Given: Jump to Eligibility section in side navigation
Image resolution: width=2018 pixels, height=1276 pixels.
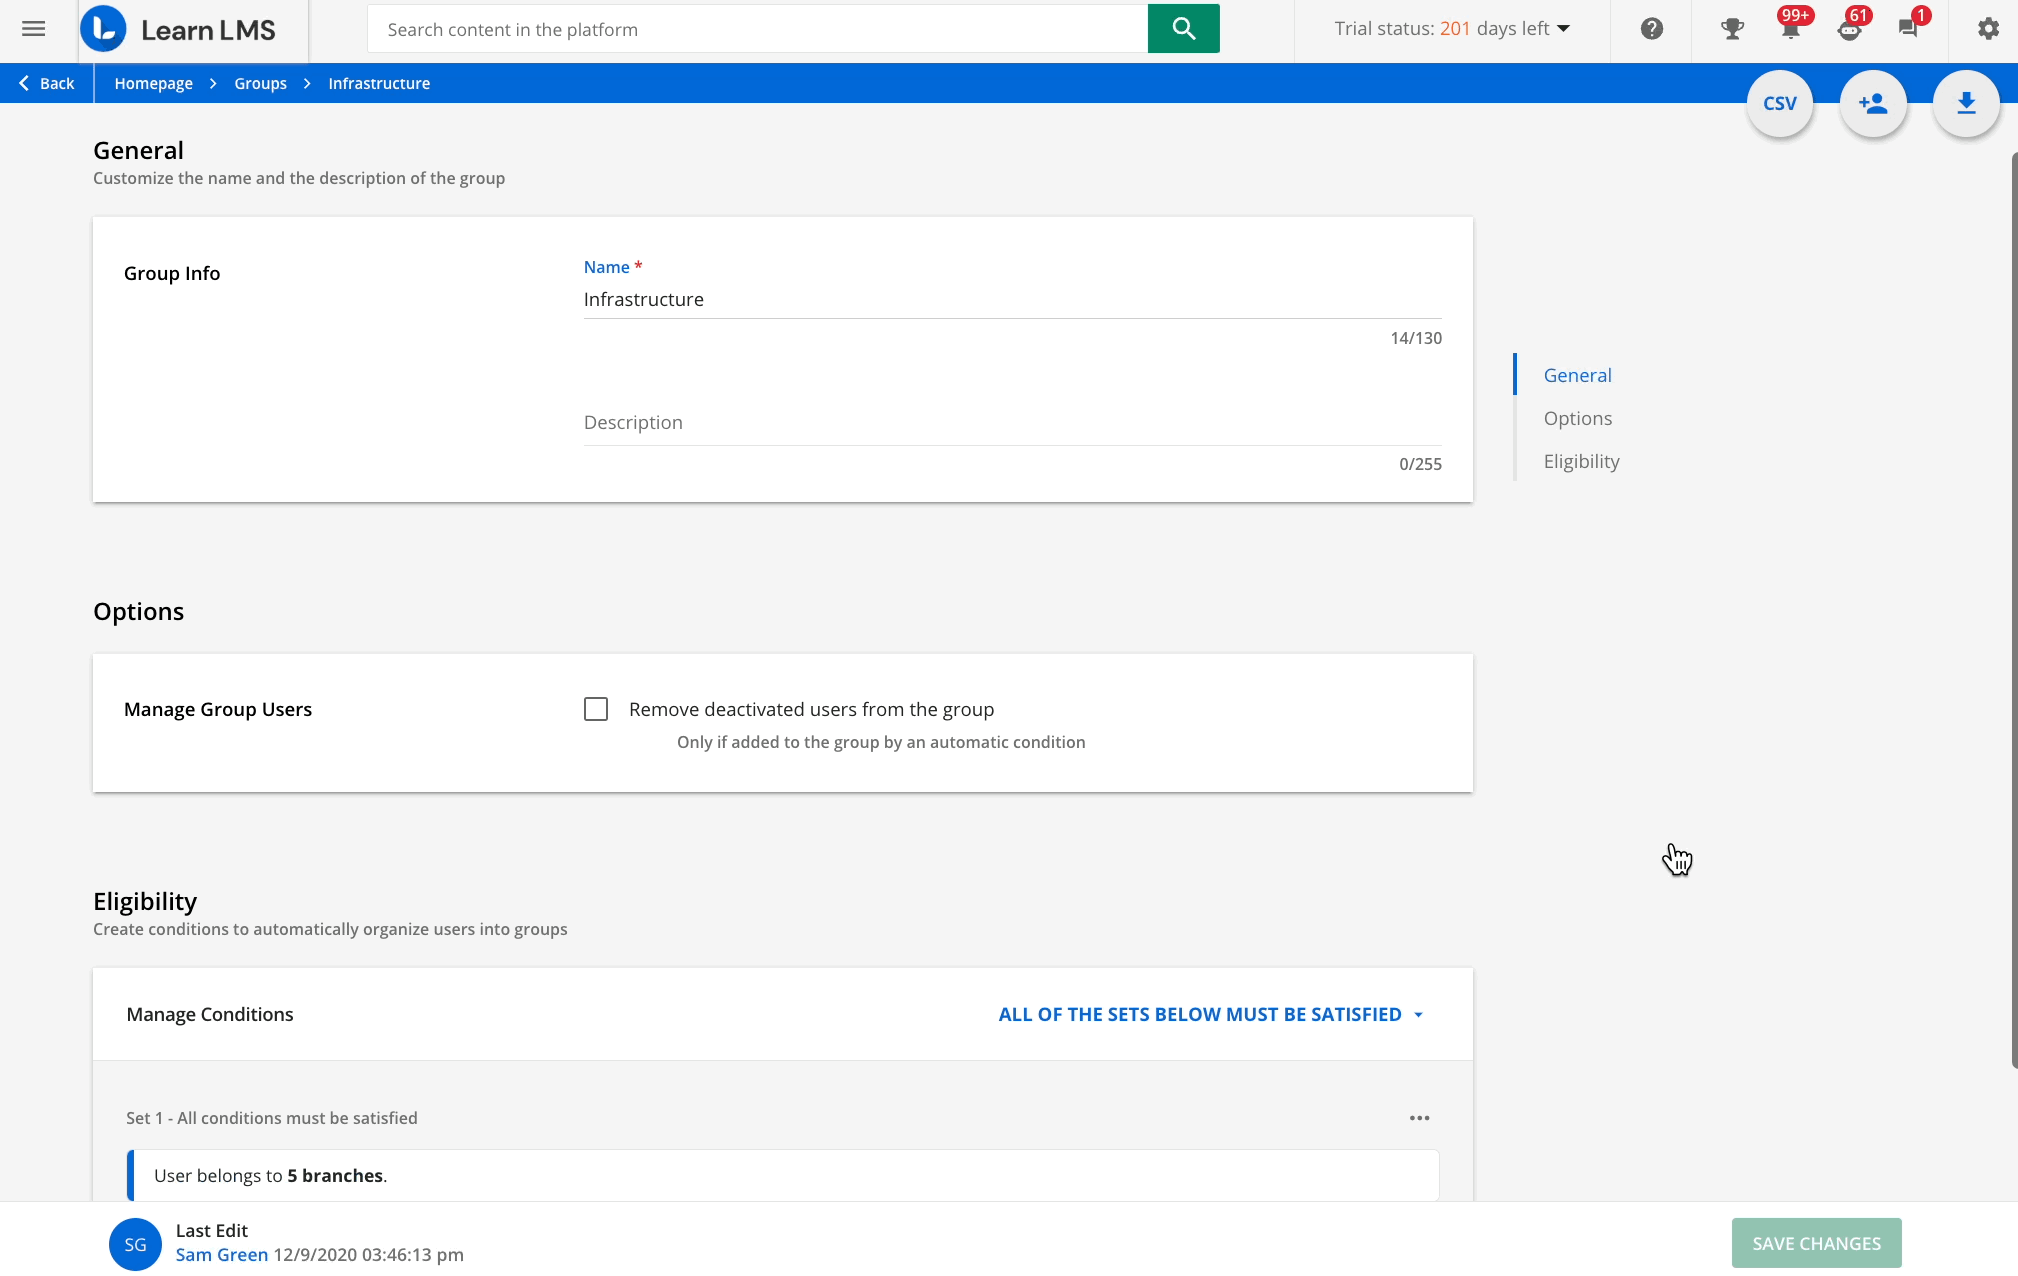Looking at the screenshot, I should point(1581,461).
